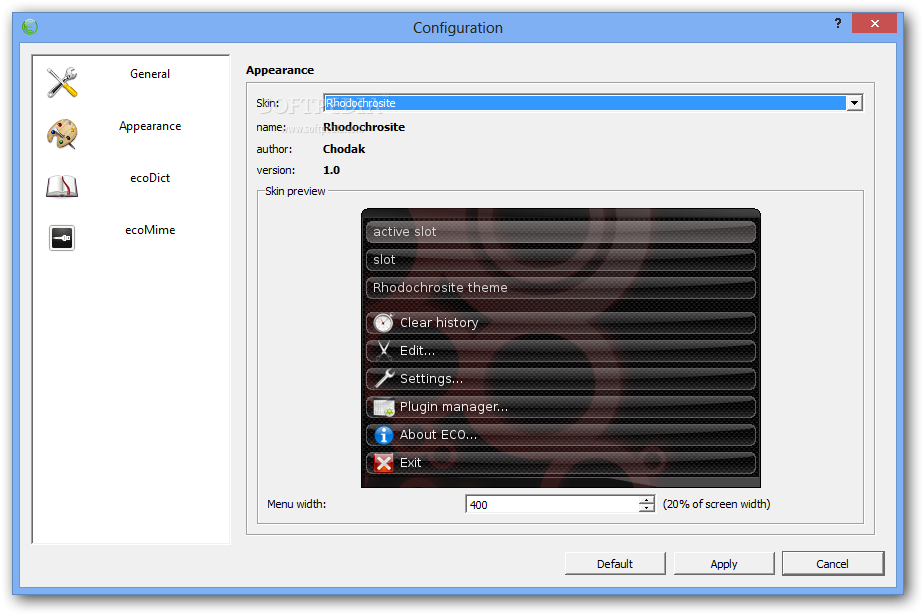Click the version value 1.0

coord(331,170)
